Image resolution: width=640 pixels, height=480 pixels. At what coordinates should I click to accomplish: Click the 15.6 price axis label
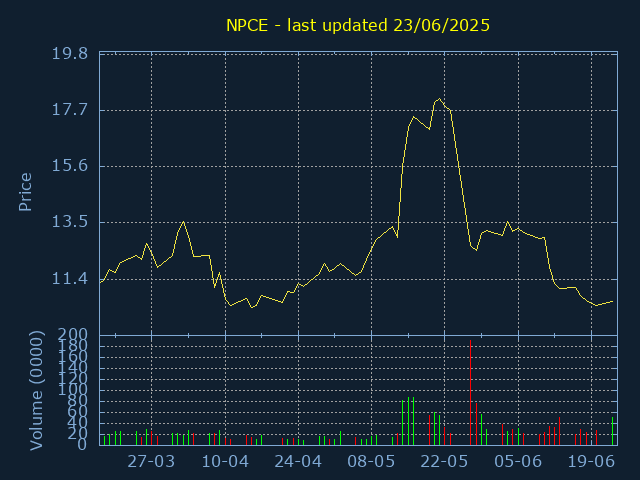coord(69,166)
